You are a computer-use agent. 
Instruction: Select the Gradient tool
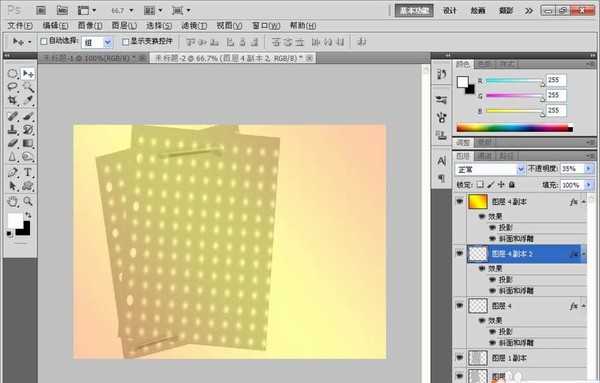point(28,143)
